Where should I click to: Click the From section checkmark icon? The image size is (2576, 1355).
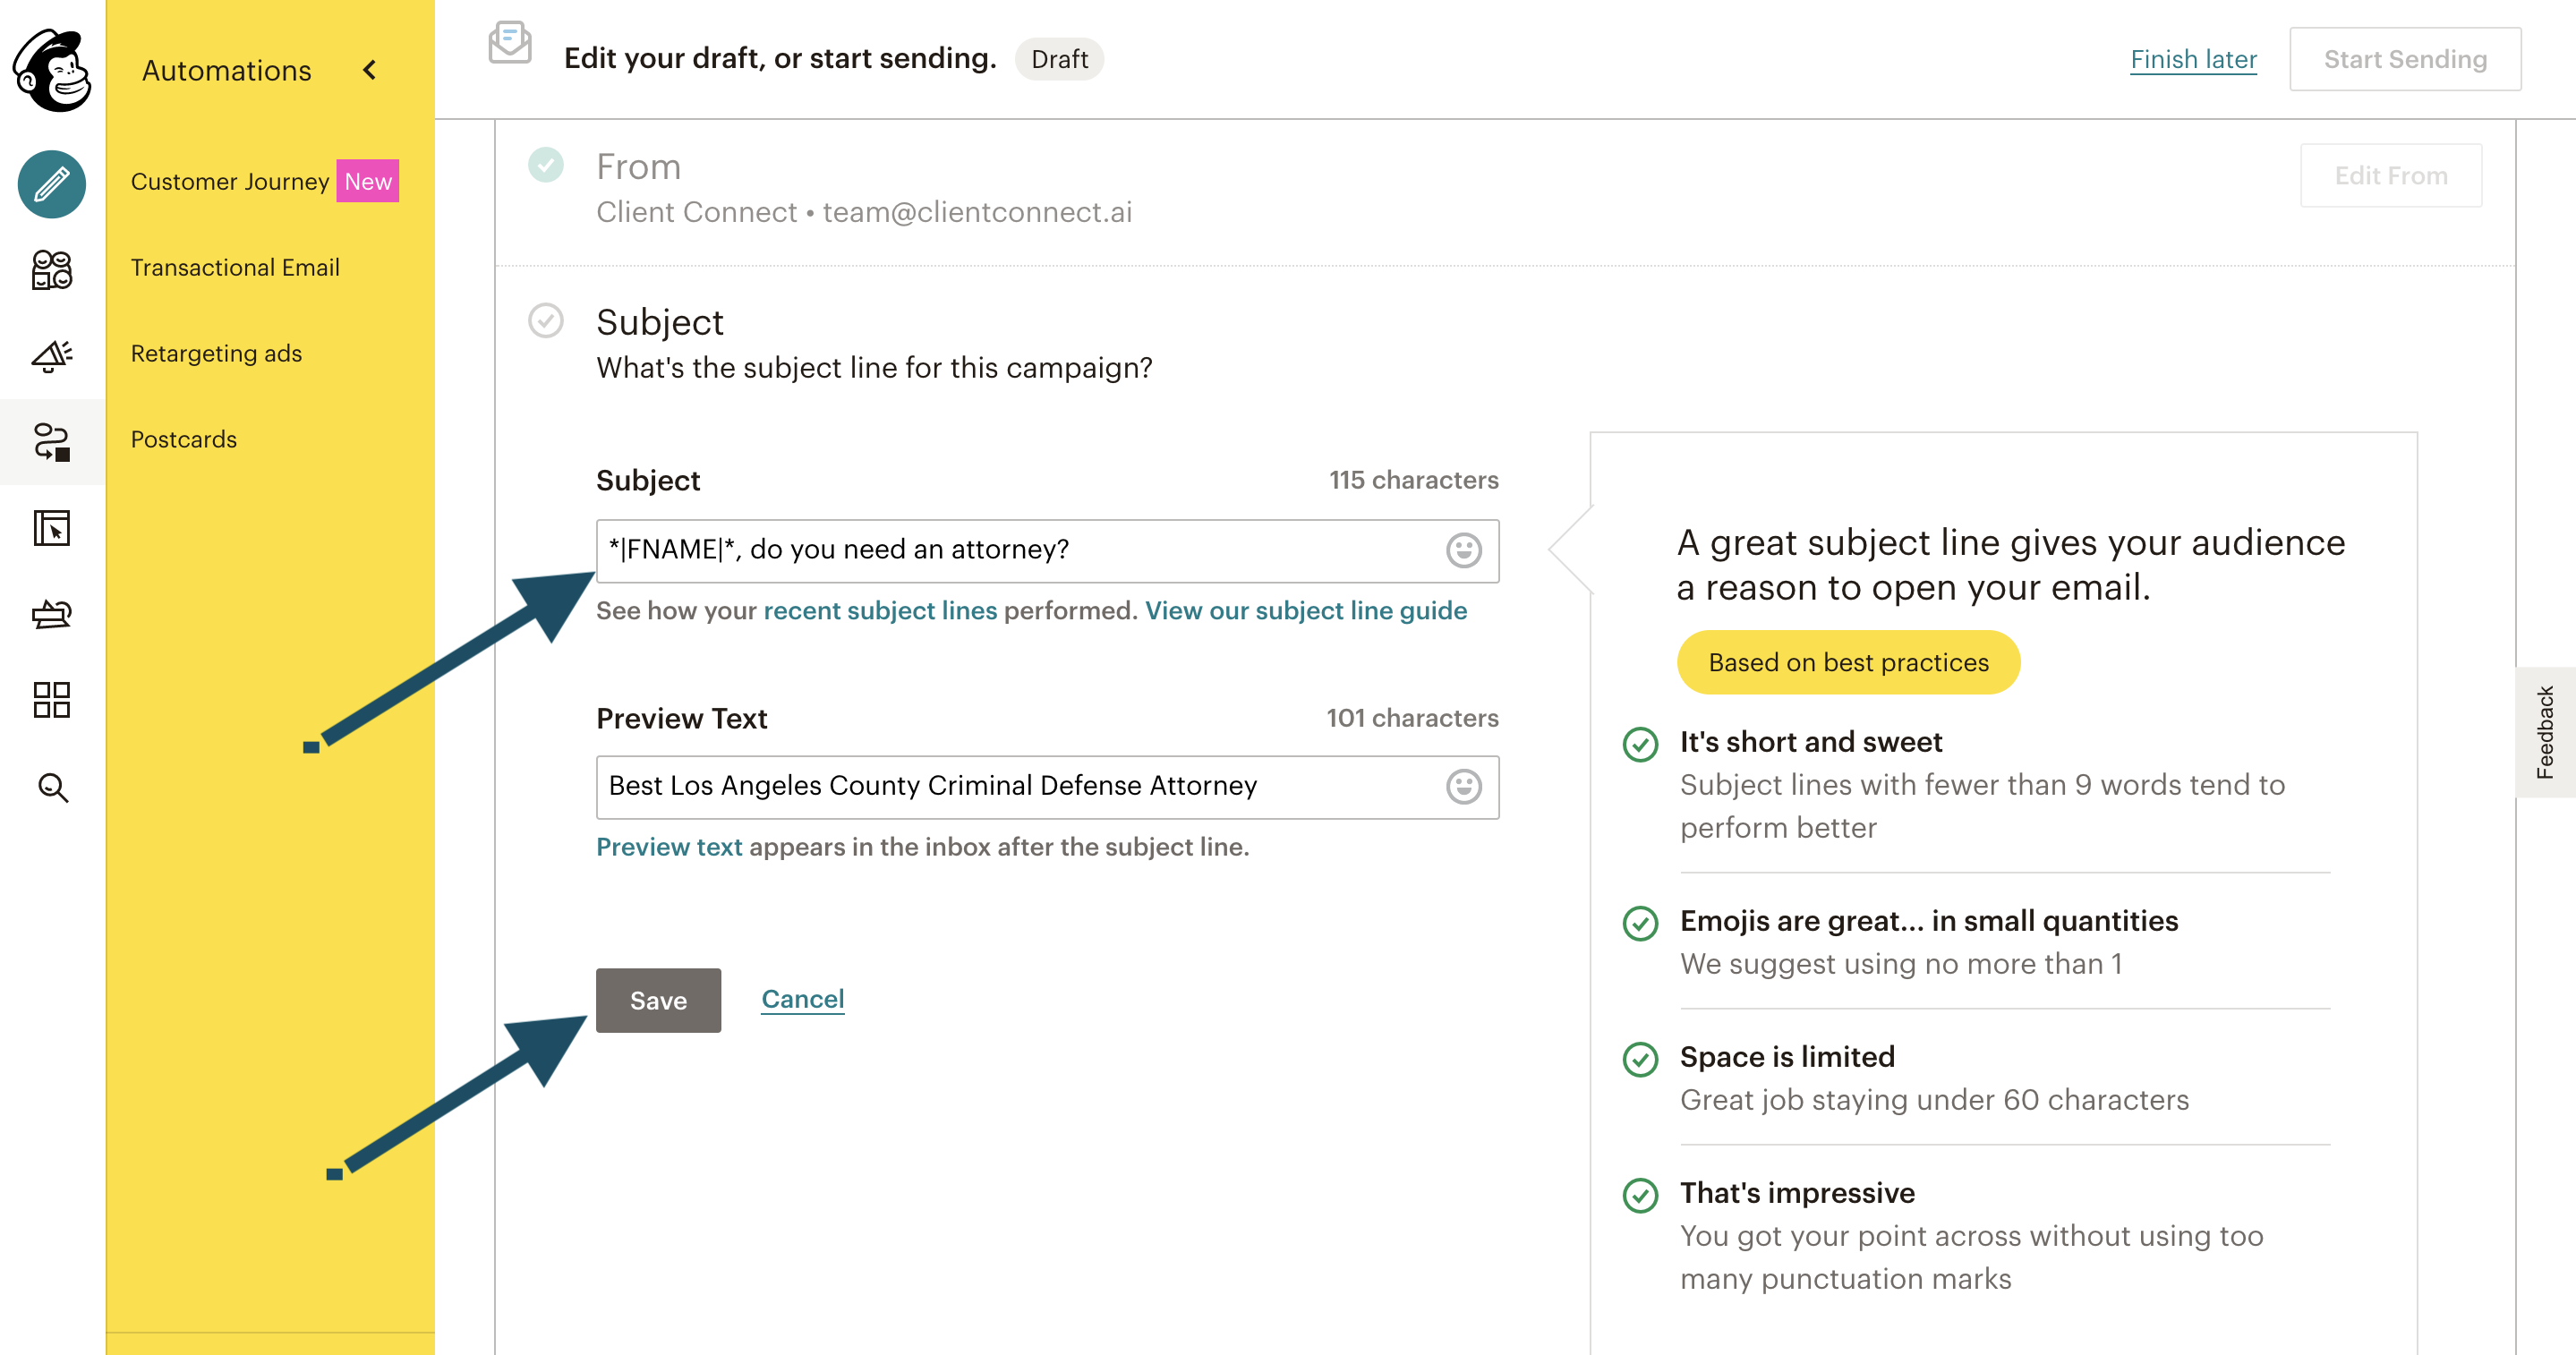(x=546, y=164)
